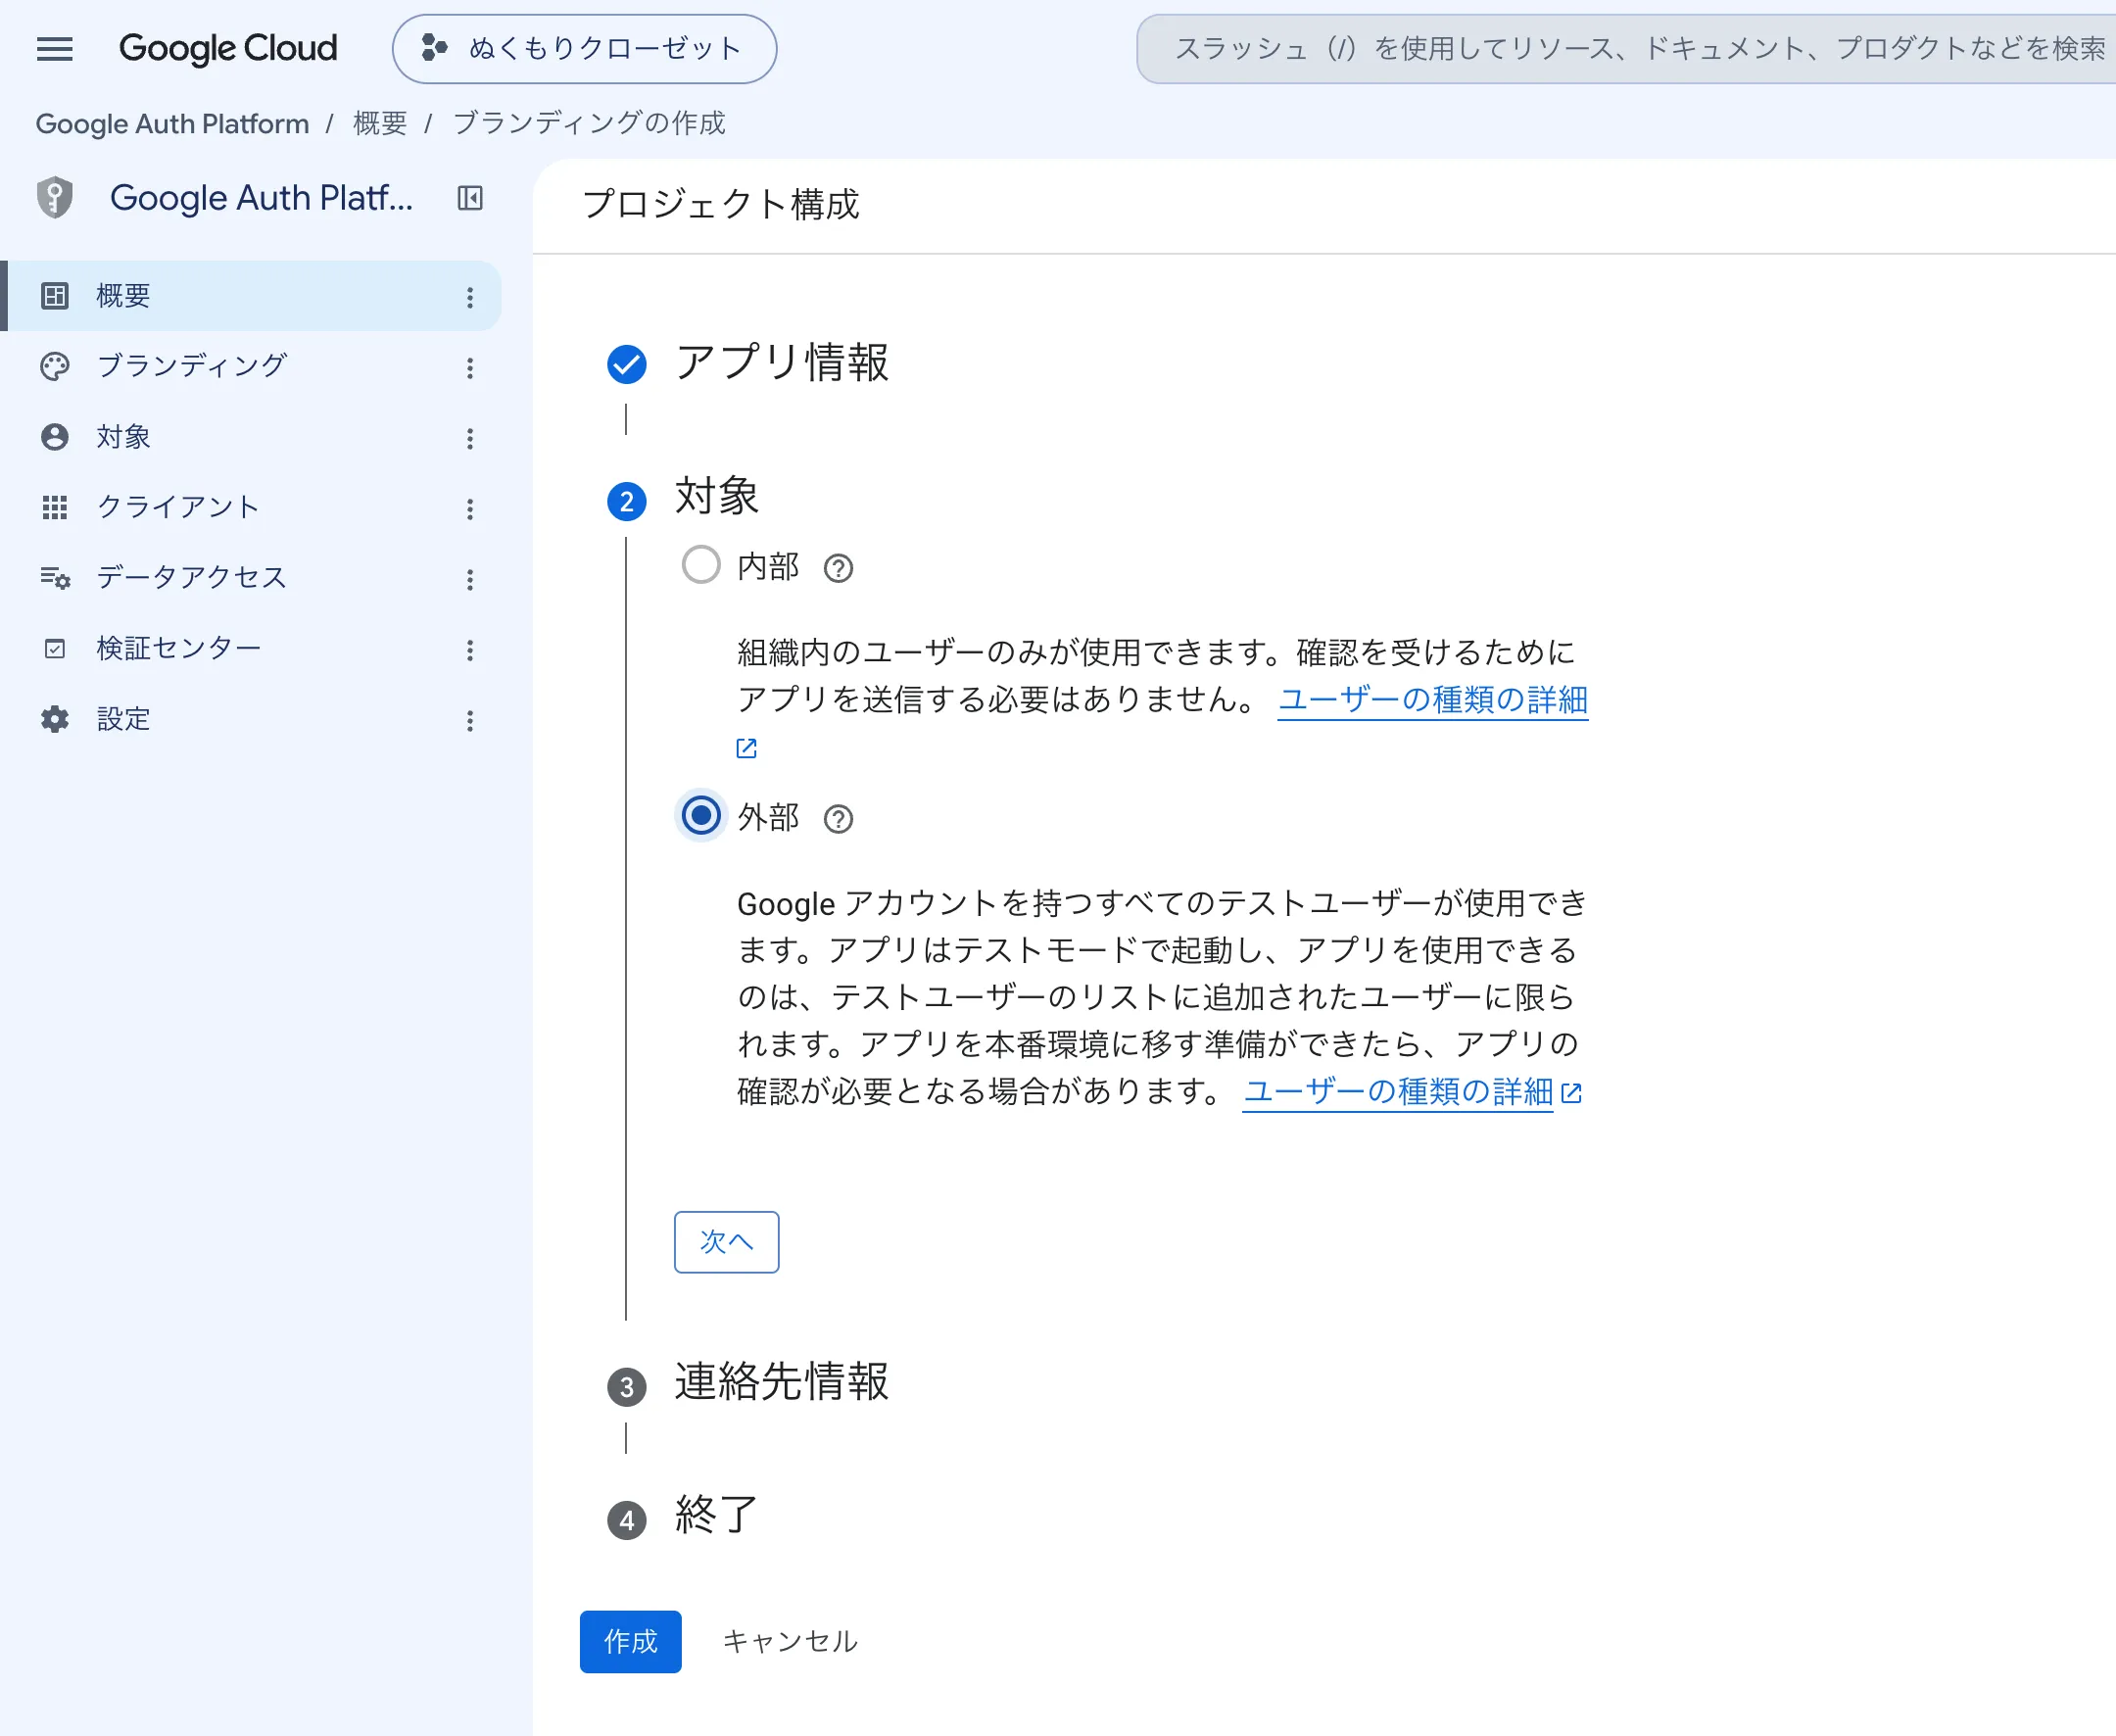Click external-link icon beside 外部 details link
Image resolution: width=2116 pixels, height=1736 pixels.
[x=1571, y=1093]
